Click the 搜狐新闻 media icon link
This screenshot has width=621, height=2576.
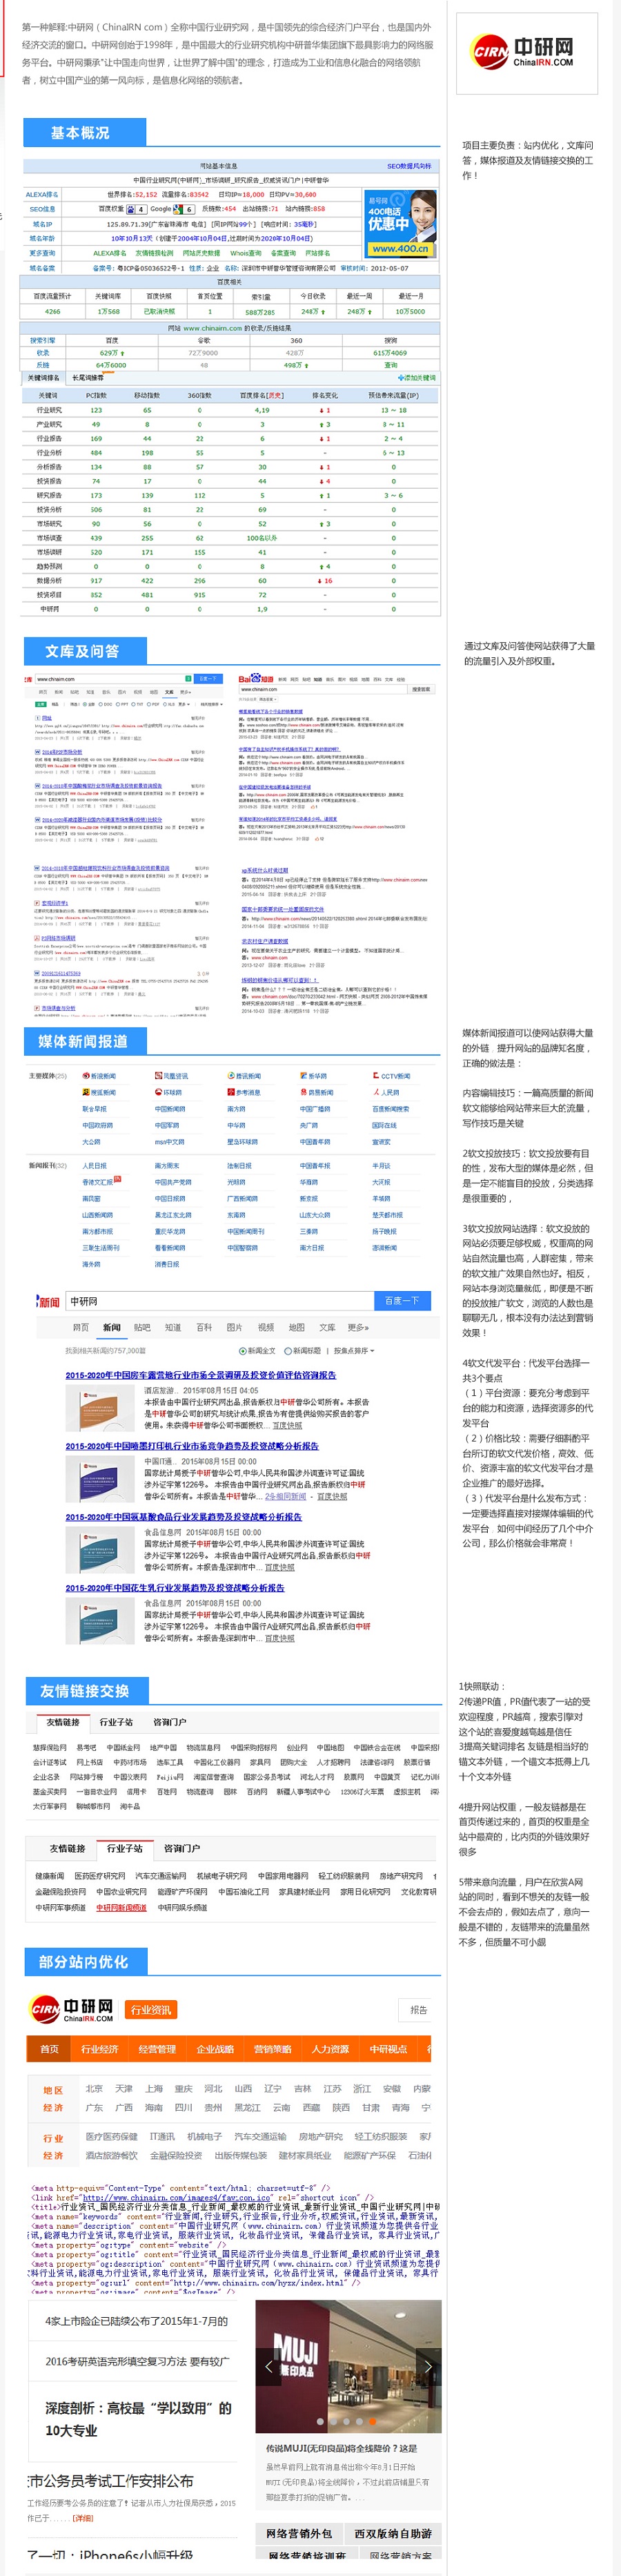(x=98, y=1092)
